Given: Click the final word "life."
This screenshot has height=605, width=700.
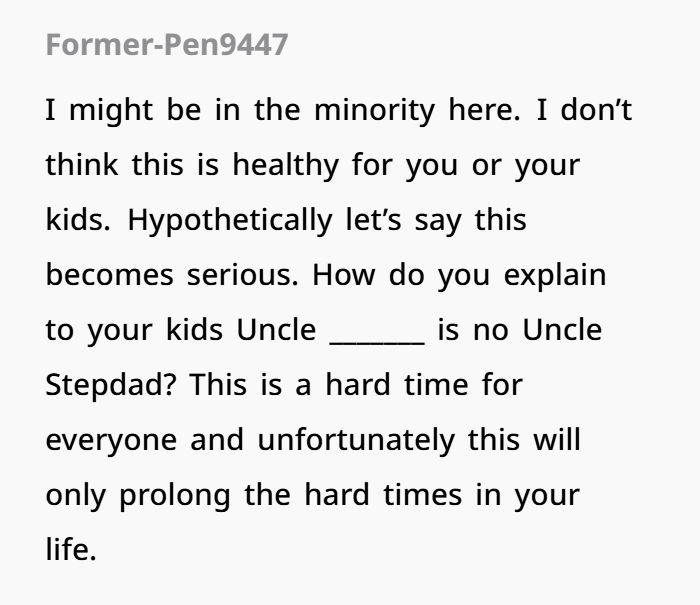Looking at the screenshot, I should 71,549.
